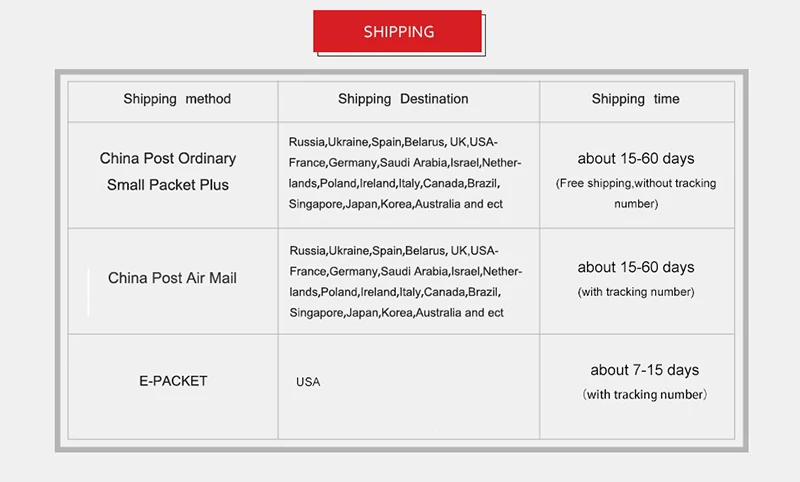Click Singapore,Japan,Korea line in Air Mail row

[x=396, y=313]
